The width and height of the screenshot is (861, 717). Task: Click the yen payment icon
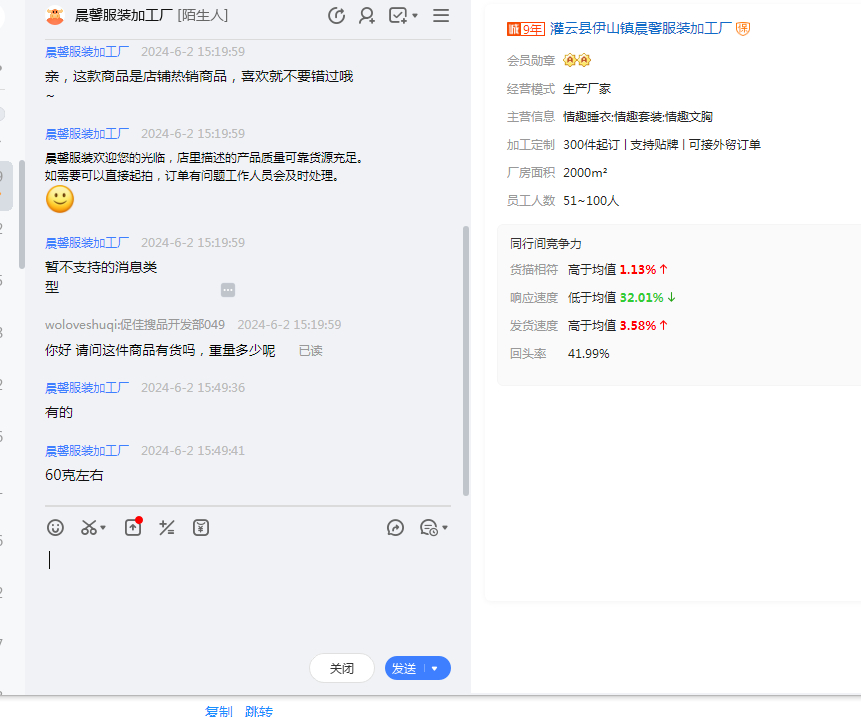click(x=201, y=527)
